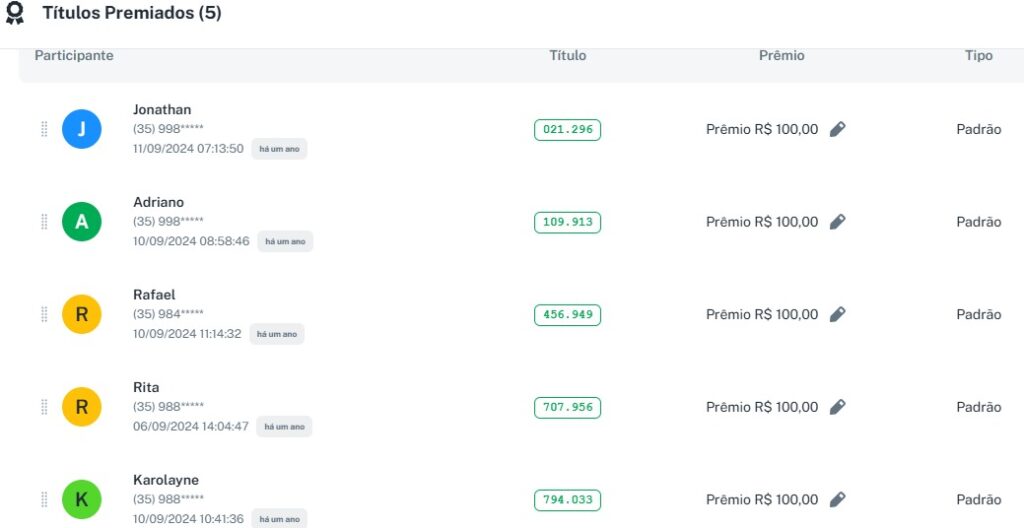
Task: Open title badge 707.956
Action: pos(567,407)
